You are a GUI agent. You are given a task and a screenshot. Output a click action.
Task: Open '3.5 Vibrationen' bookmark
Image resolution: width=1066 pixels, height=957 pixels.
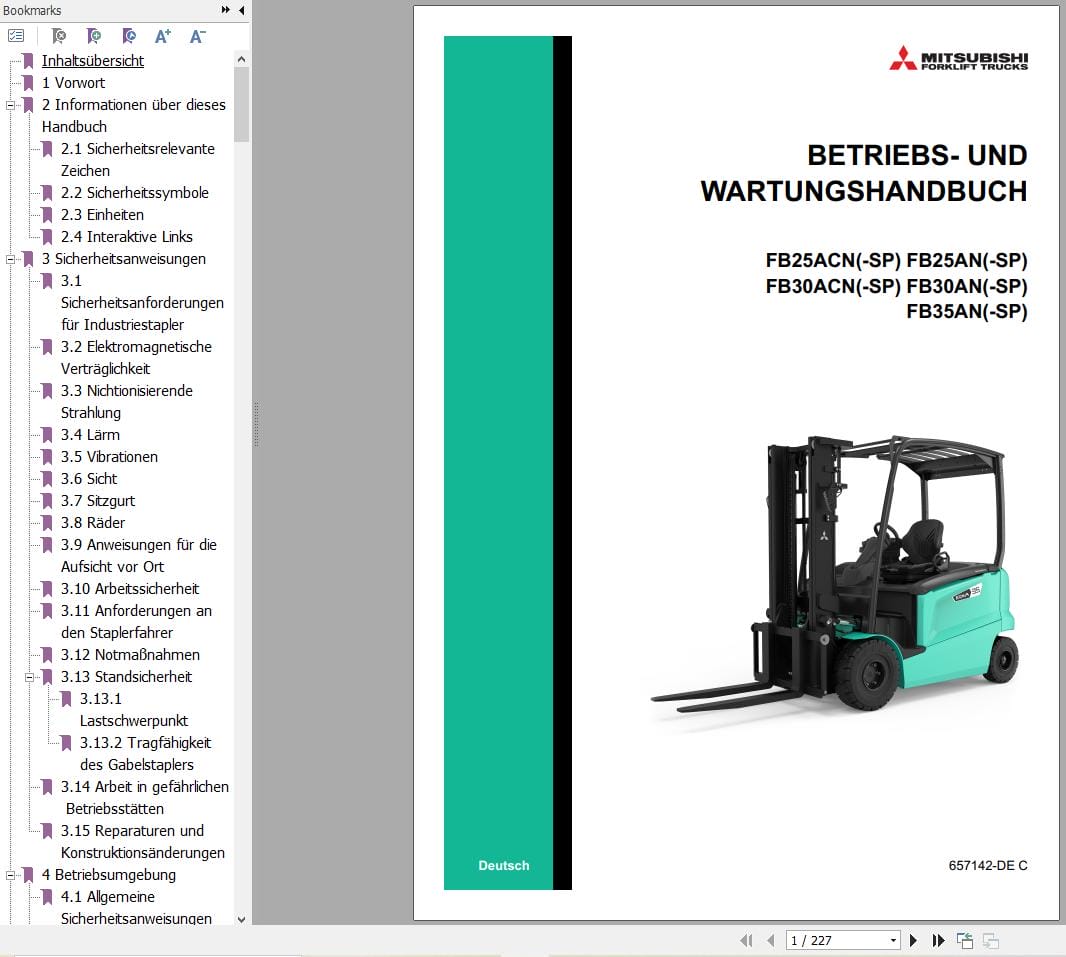(x=109, y=457)
